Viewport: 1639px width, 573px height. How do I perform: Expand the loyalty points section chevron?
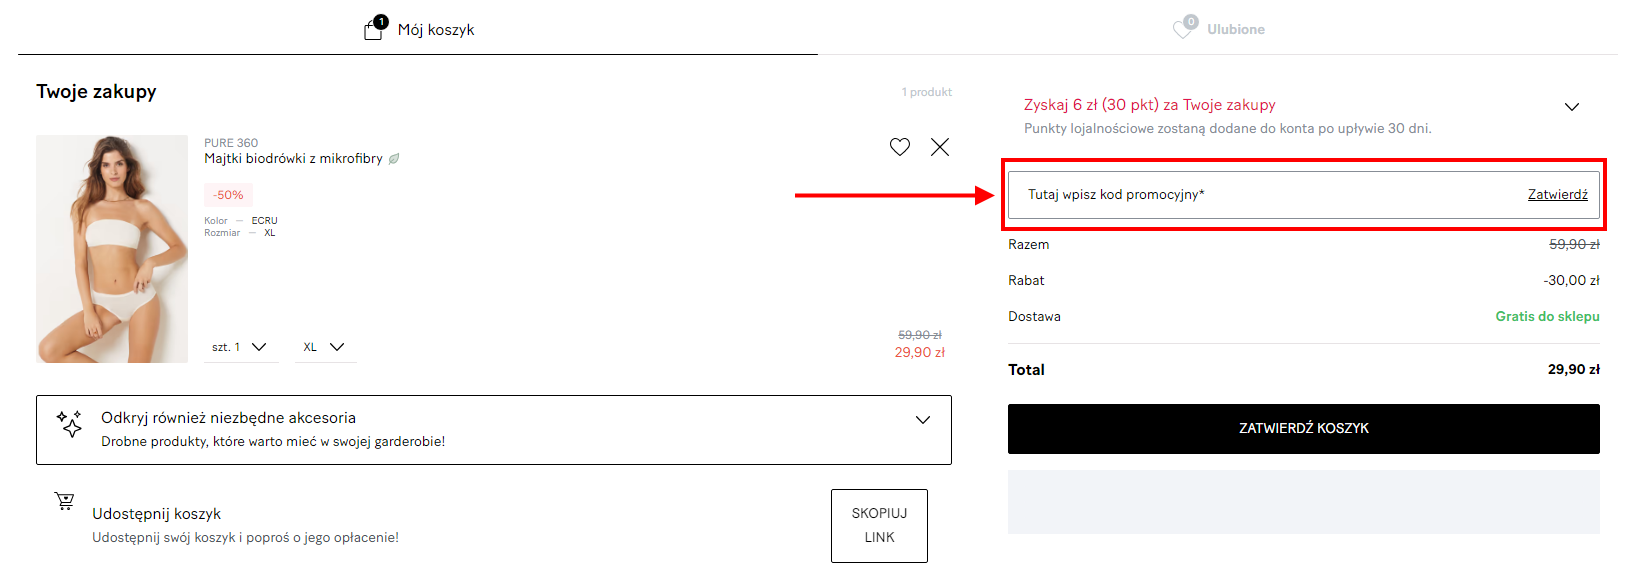[1572, 107]
